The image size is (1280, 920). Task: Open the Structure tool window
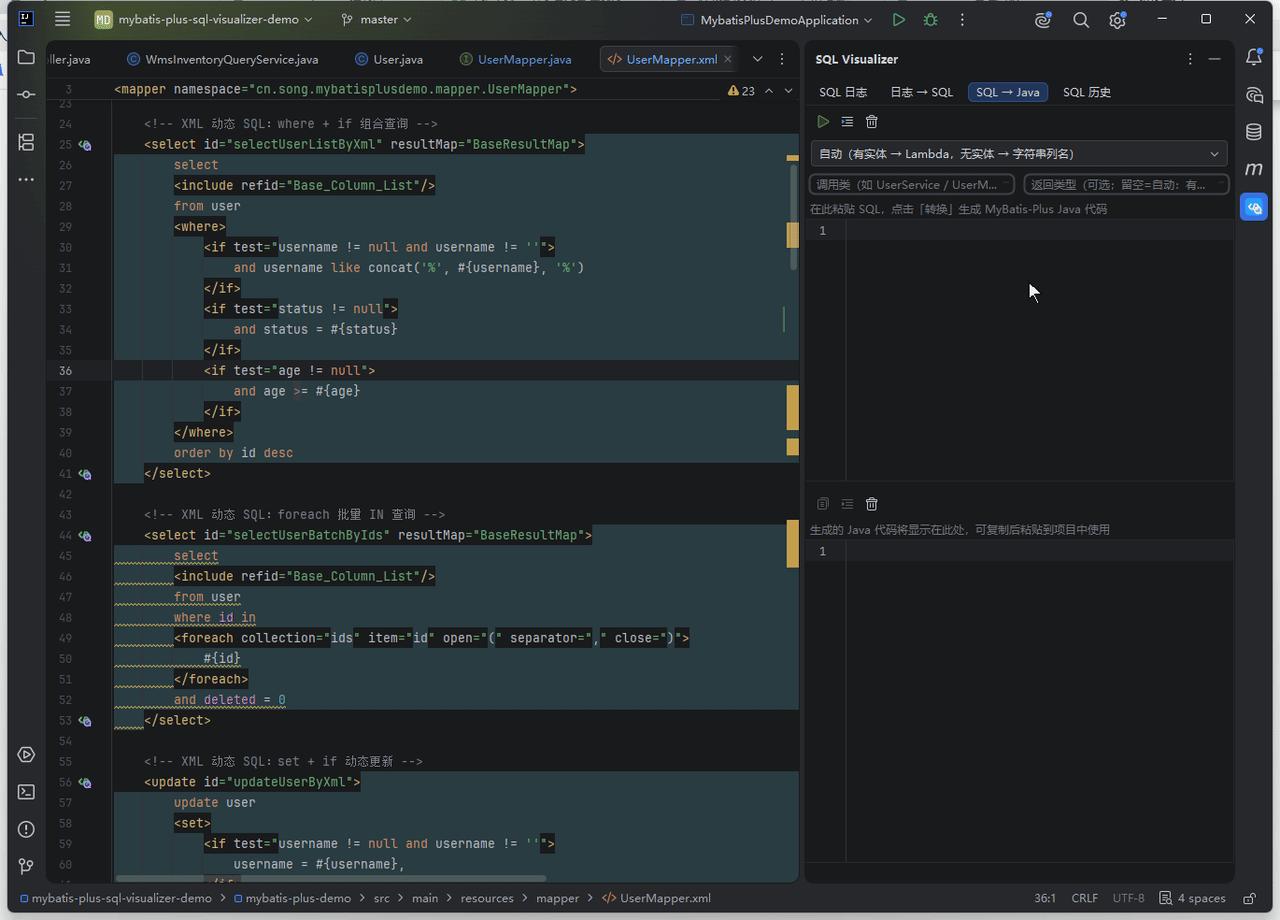pos(26,143)
